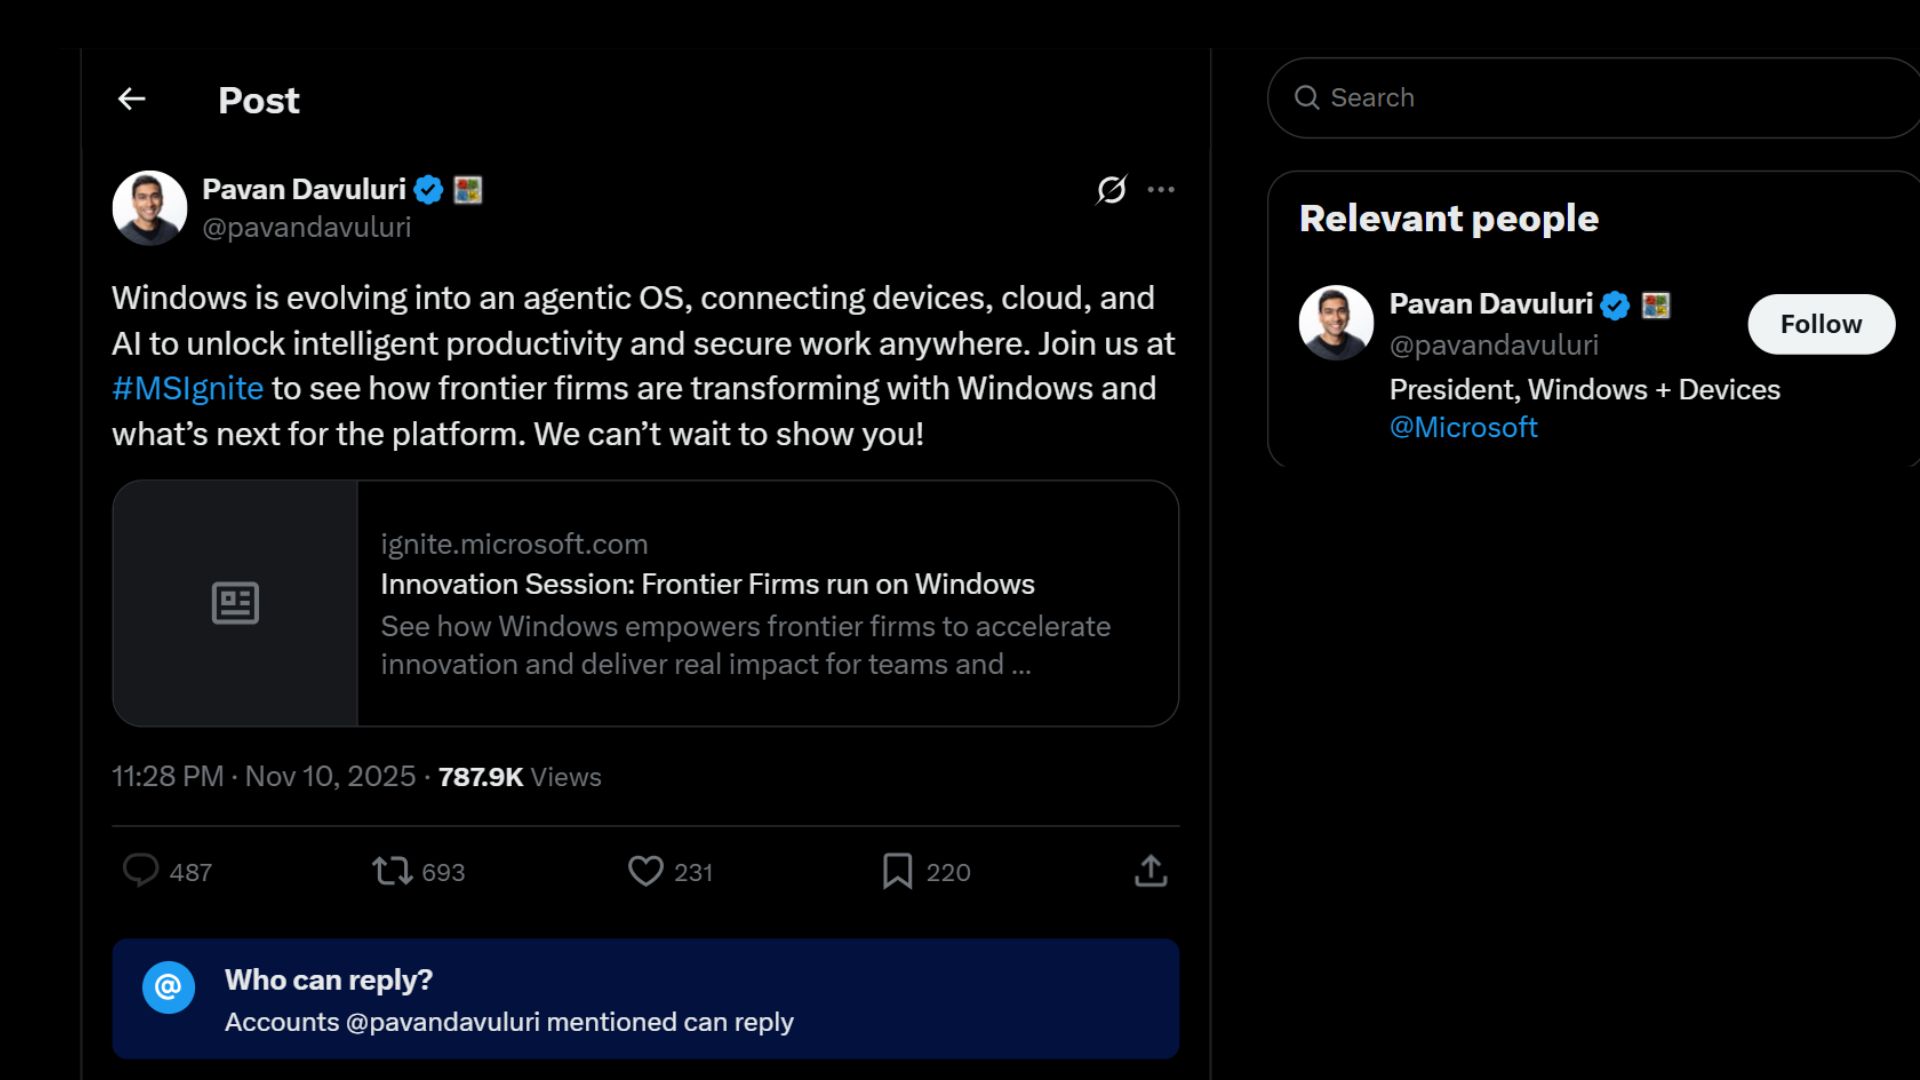1920x1080 pixels.
Task: Click the repost icon showing 693
Action: click(x=391, y=871)
